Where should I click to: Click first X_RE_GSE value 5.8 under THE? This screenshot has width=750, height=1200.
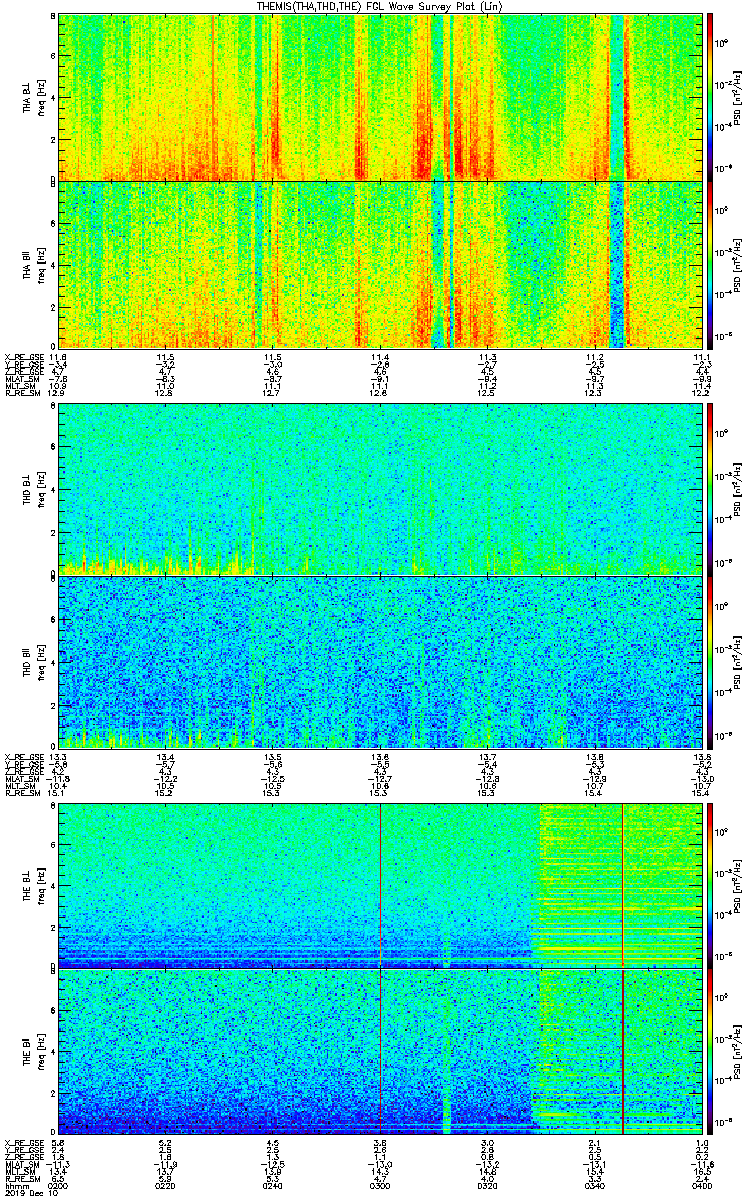(x=59, y=1143)
